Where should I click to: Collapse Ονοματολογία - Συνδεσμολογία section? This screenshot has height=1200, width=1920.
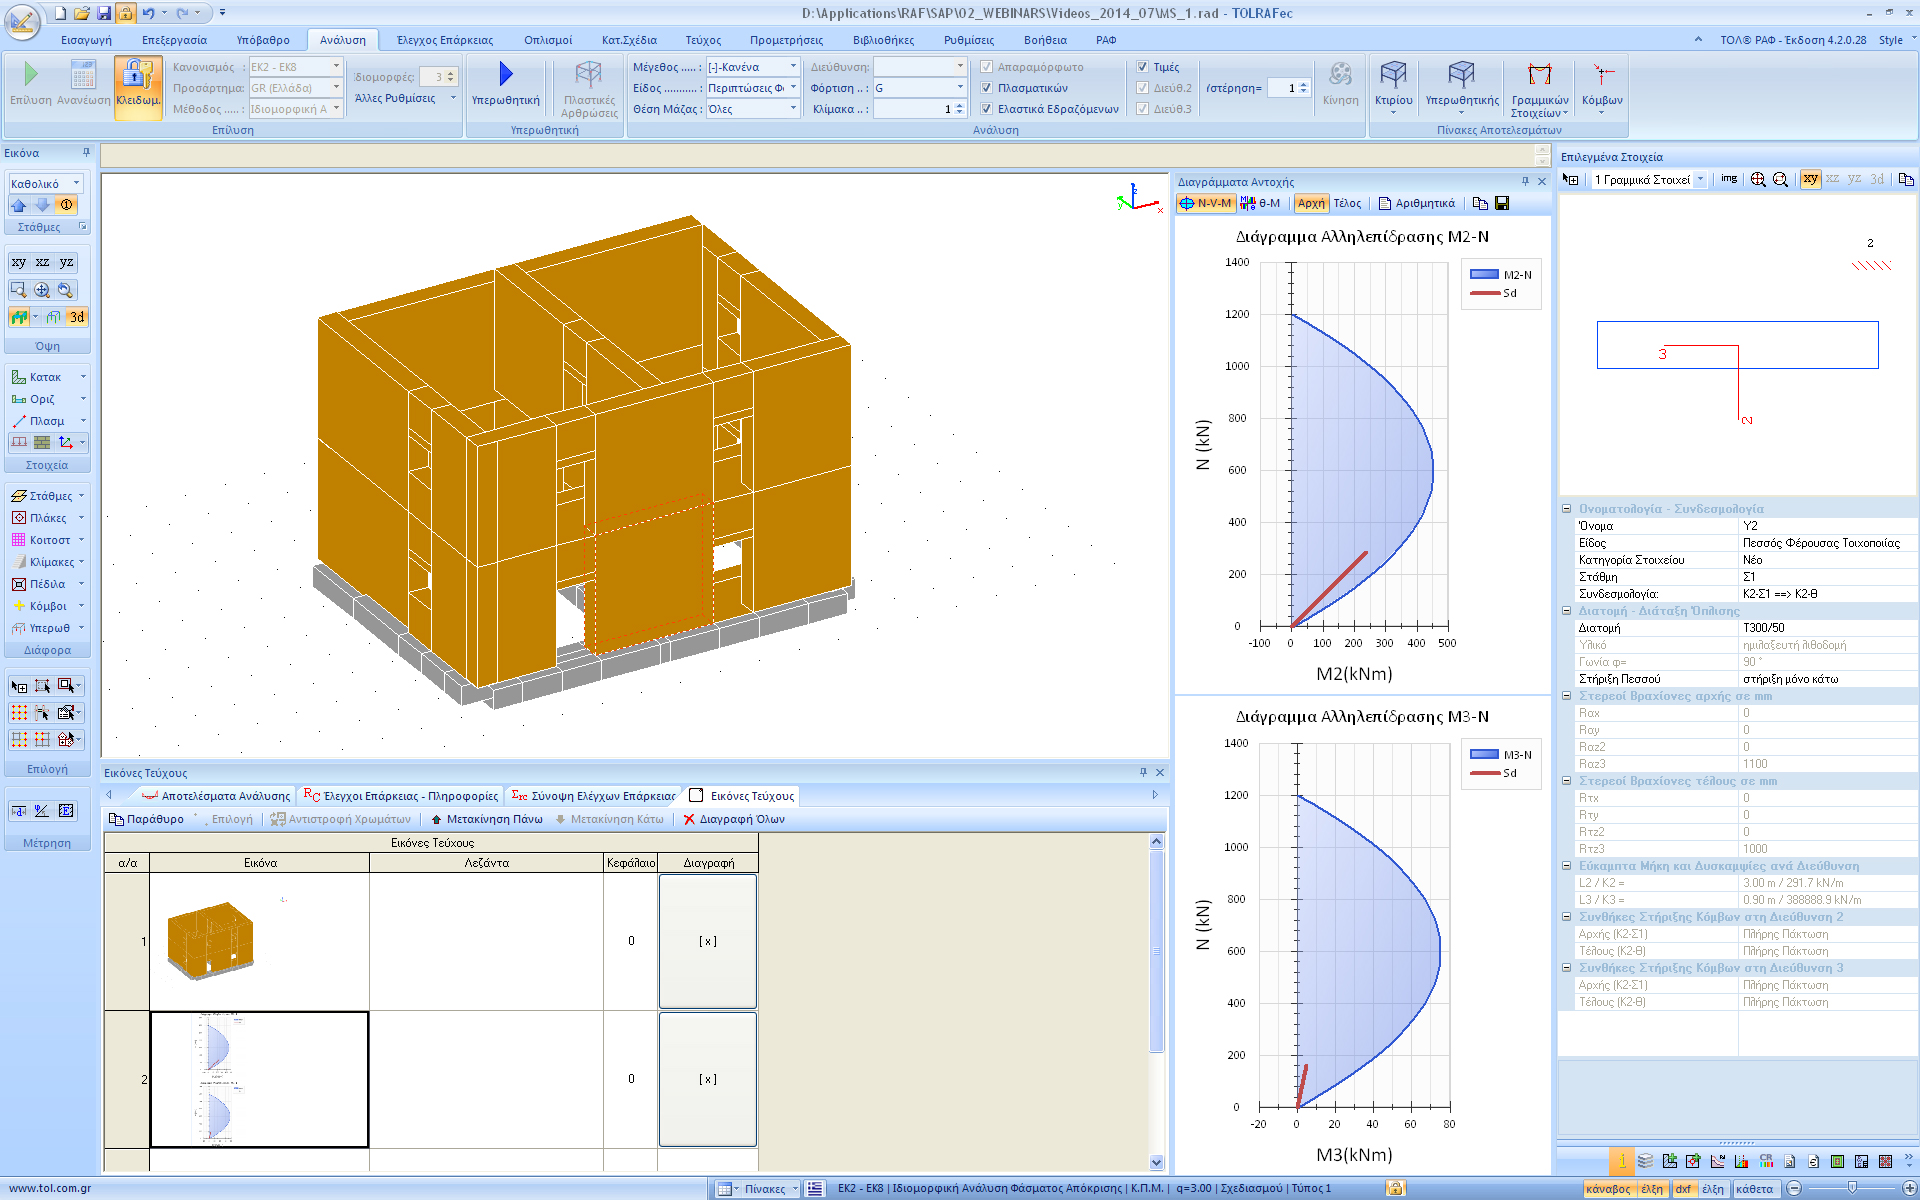click(1567, 509)
